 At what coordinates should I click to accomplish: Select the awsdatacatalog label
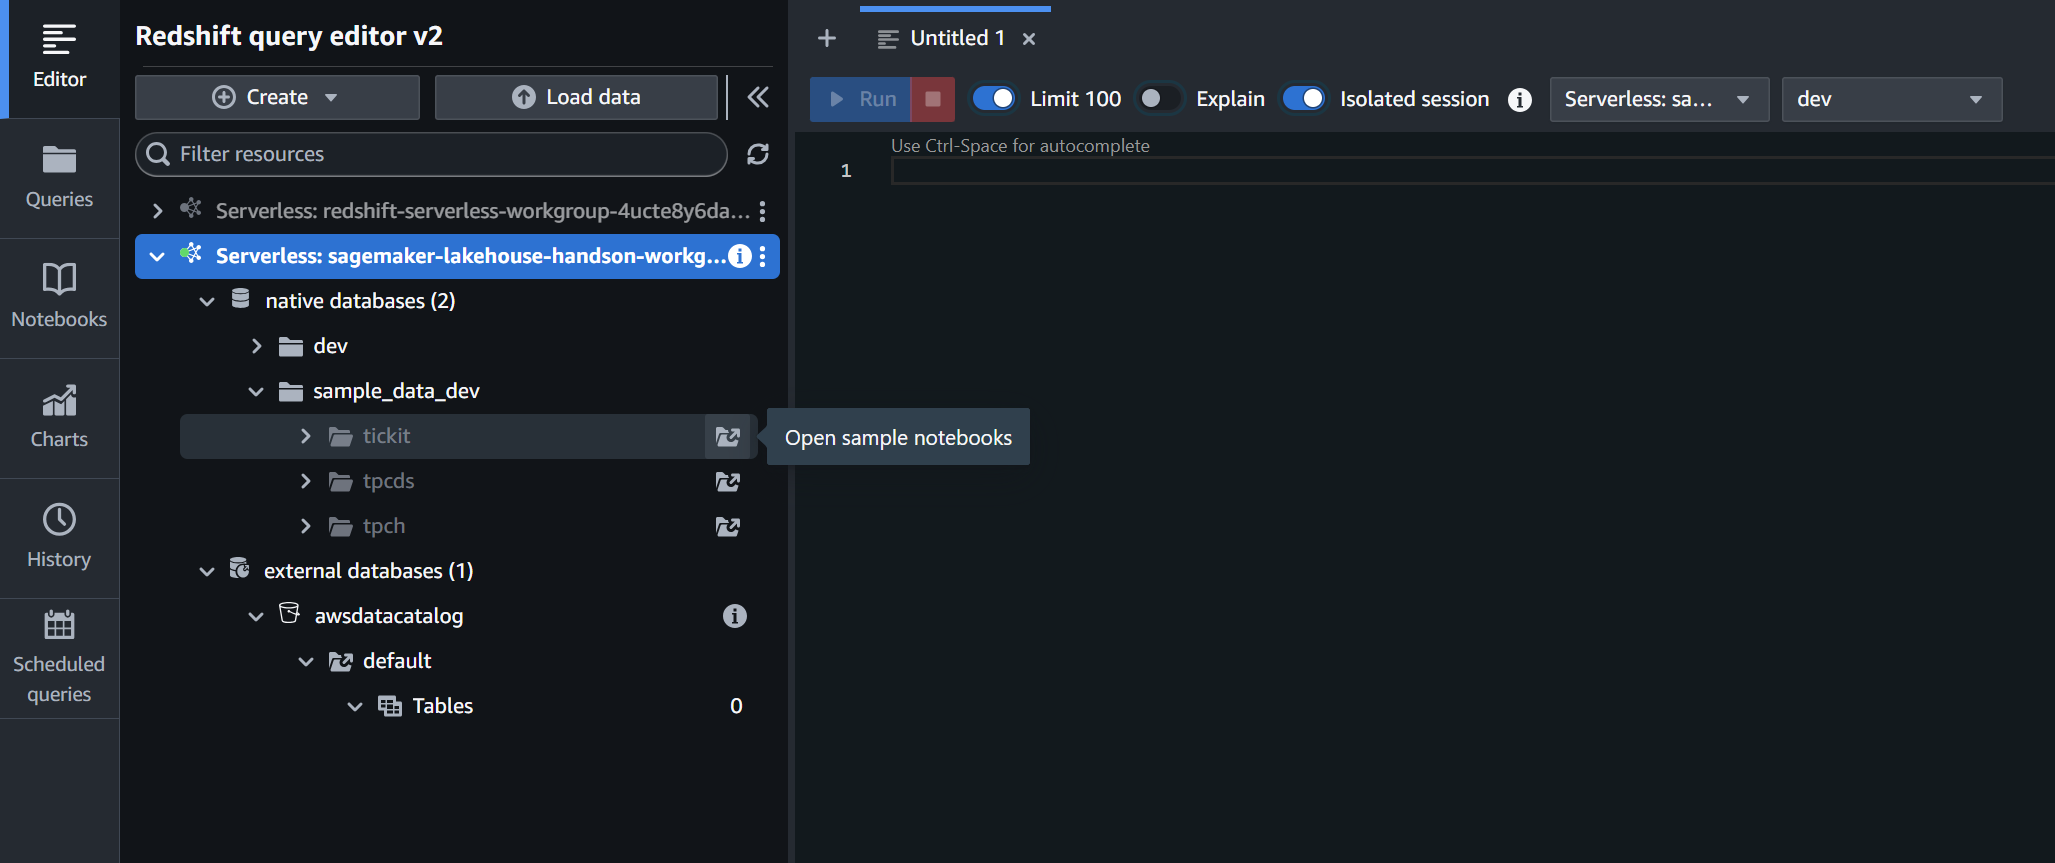389,616
